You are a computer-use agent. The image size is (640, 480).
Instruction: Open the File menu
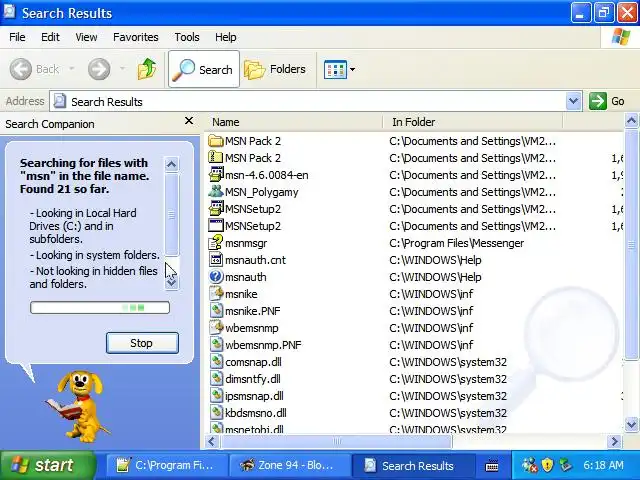(17, 37)
